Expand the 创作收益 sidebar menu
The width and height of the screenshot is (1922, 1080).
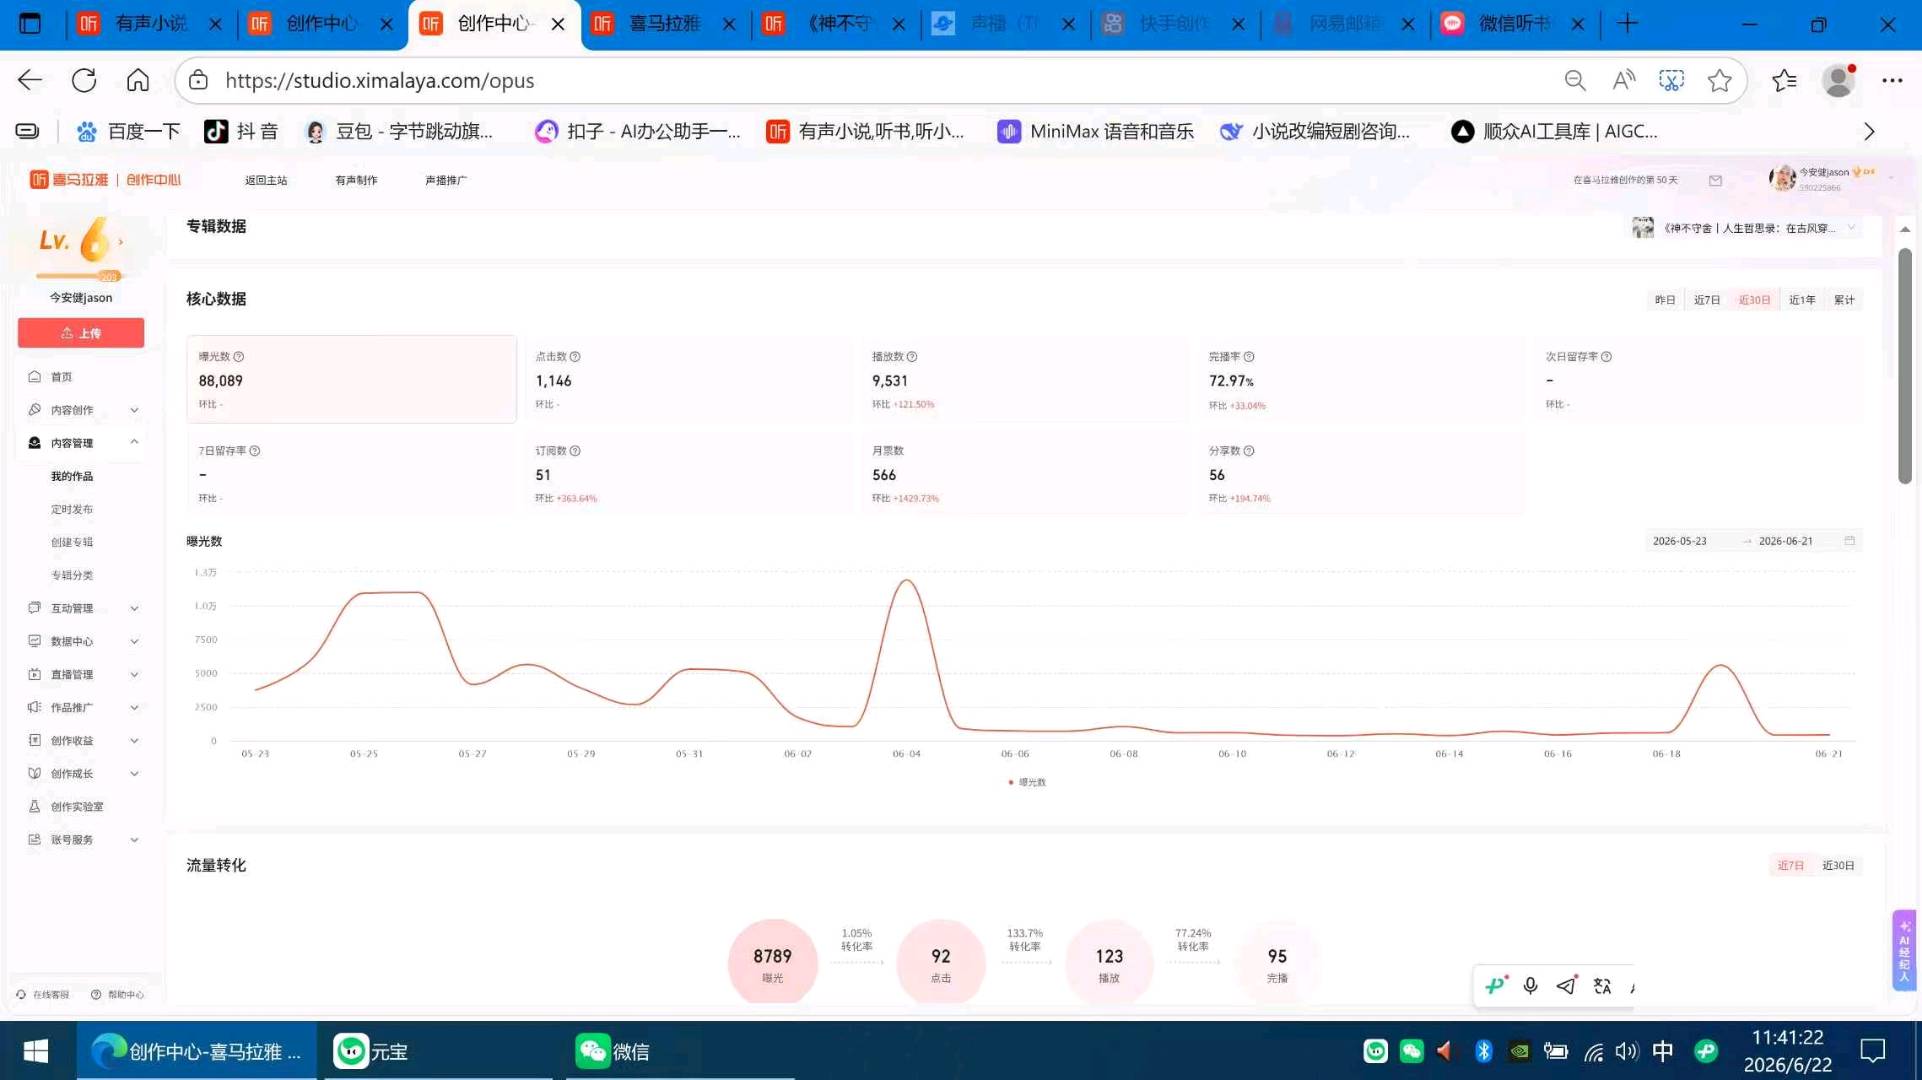coord(134,740)
